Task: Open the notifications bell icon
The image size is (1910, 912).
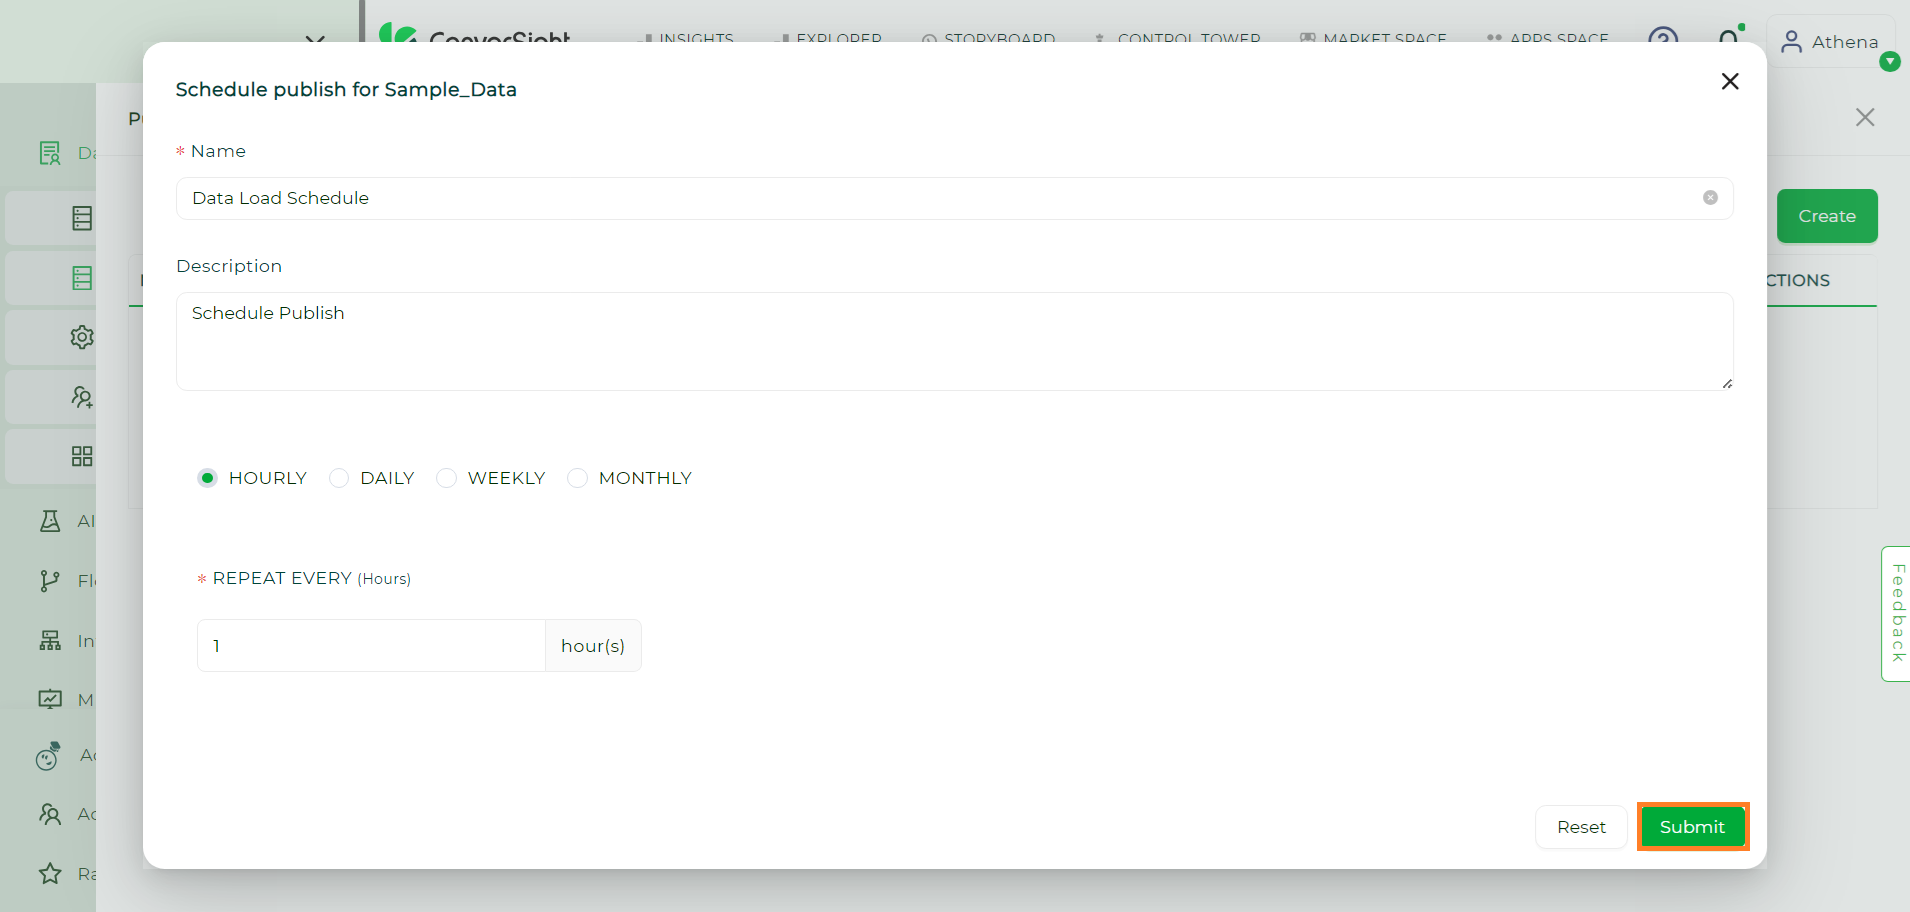Action: [1729, 38]
